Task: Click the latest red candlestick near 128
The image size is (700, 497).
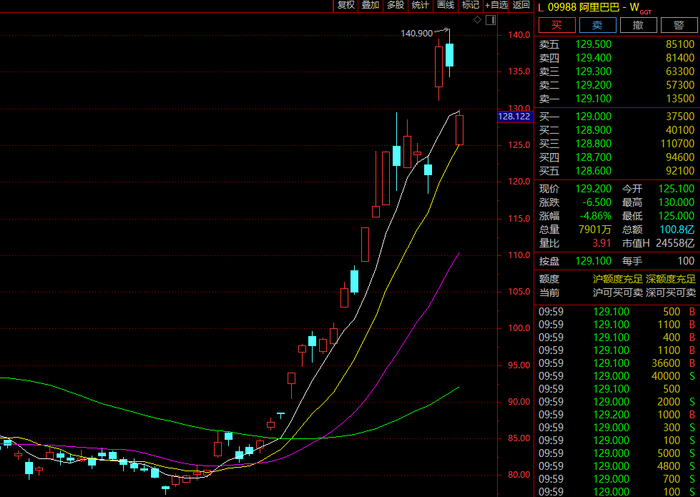Action: pyautogui.click(x=459, y=130)
